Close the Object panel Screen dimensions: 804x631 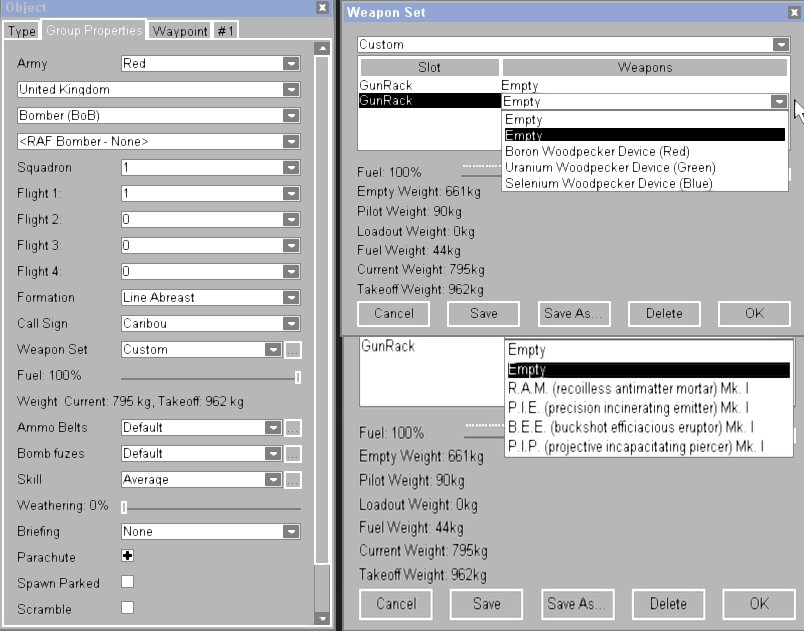click(x=322, y=7)
